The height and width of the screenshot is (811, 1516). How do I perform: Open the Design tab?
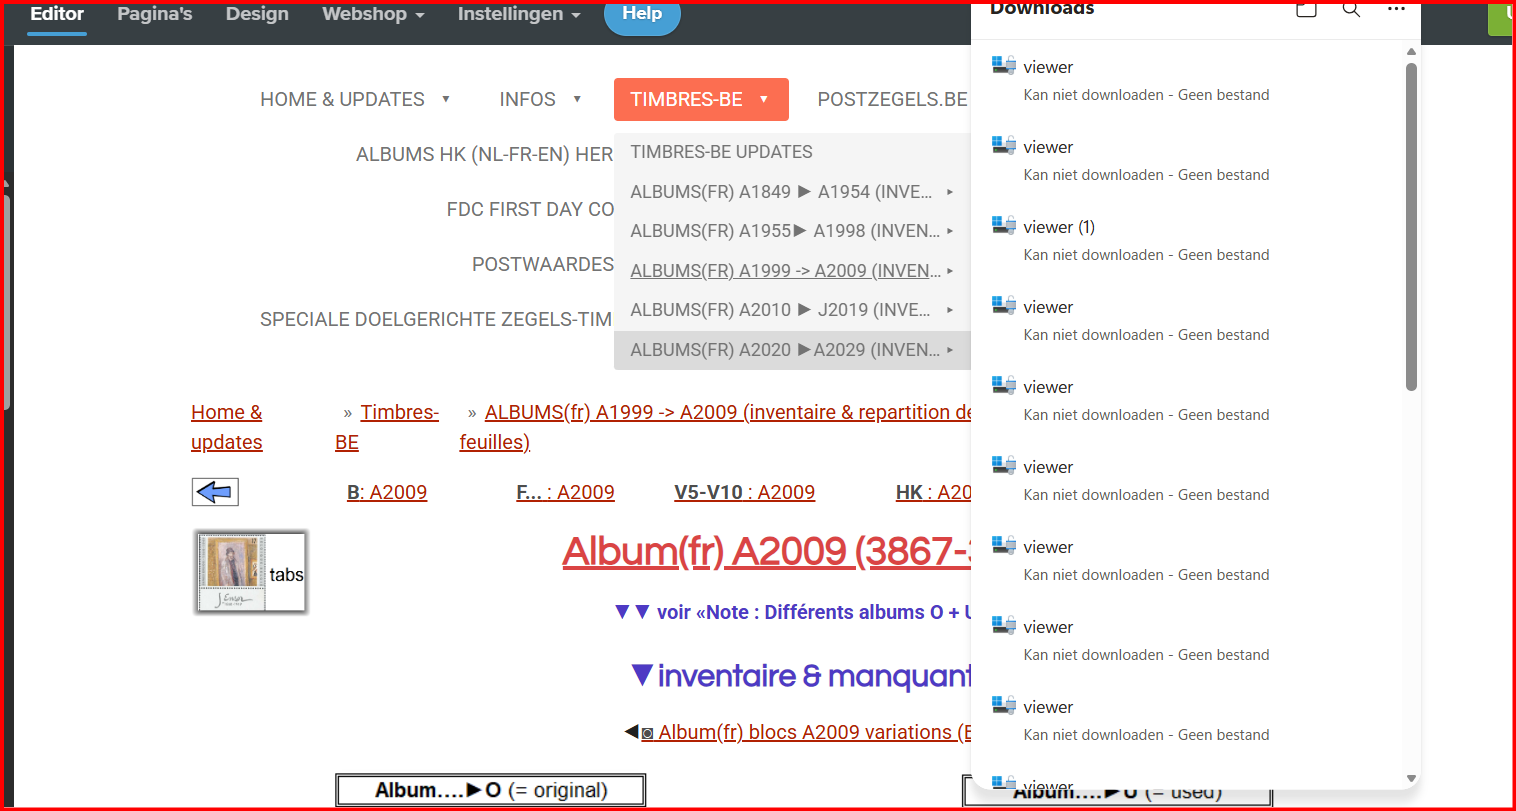(x=257, y=14)
